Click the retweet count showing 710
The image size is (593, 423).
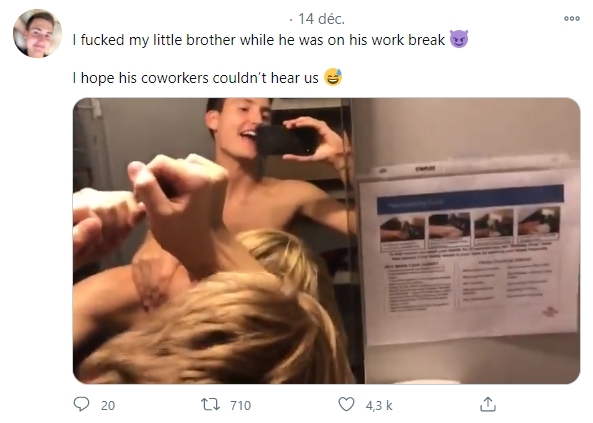click(241, 406)
